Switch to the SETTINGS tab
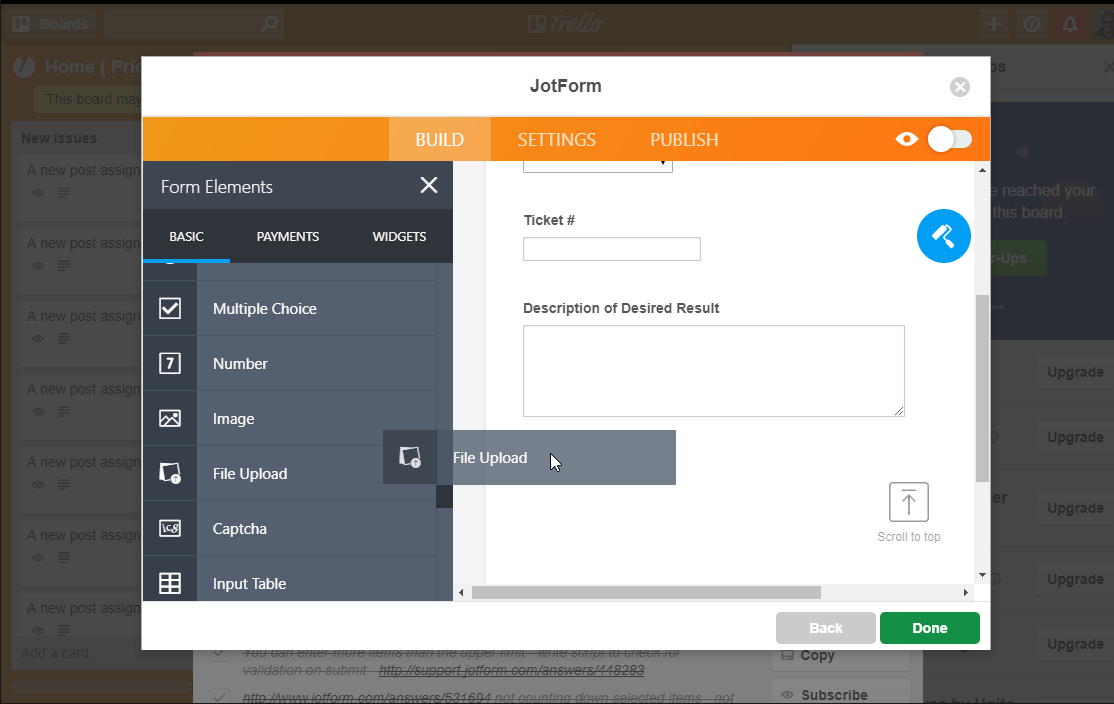 [556, 140]
